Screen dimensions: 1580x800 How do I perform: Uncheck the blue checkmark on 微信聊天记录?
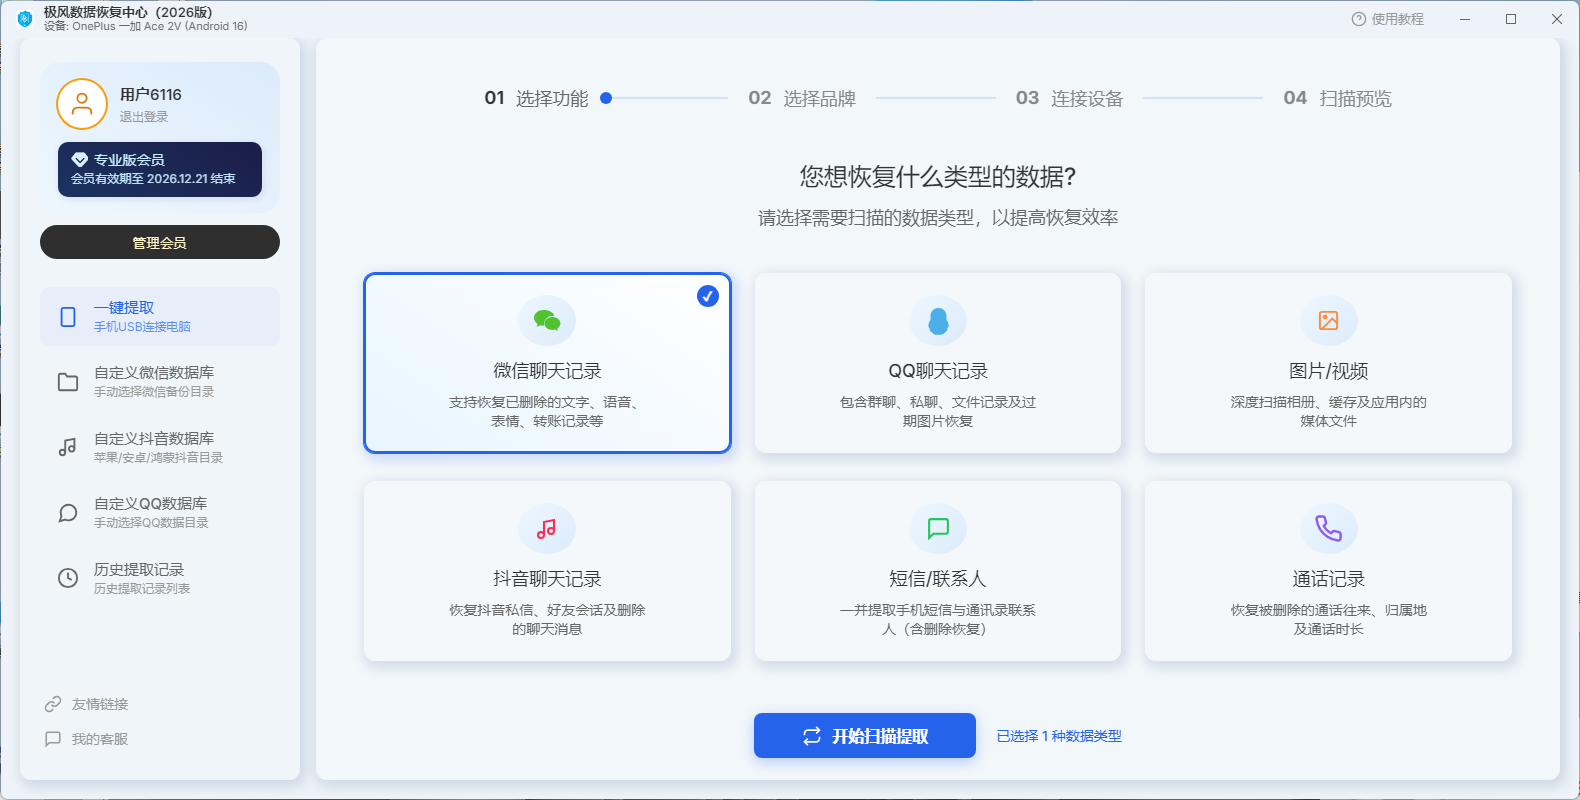coord(708,296)
